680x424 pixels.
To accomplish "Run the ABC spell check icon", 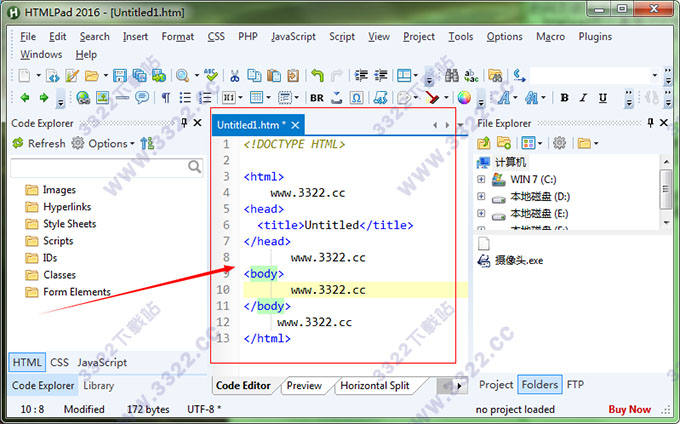I will pos(211,75).
